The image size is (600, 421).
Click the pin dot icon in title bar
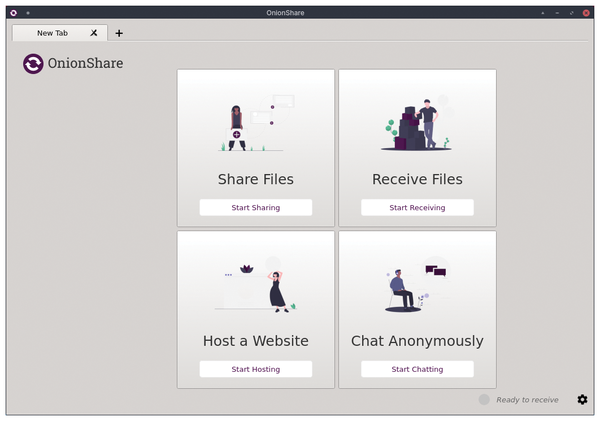click(28, 13)
